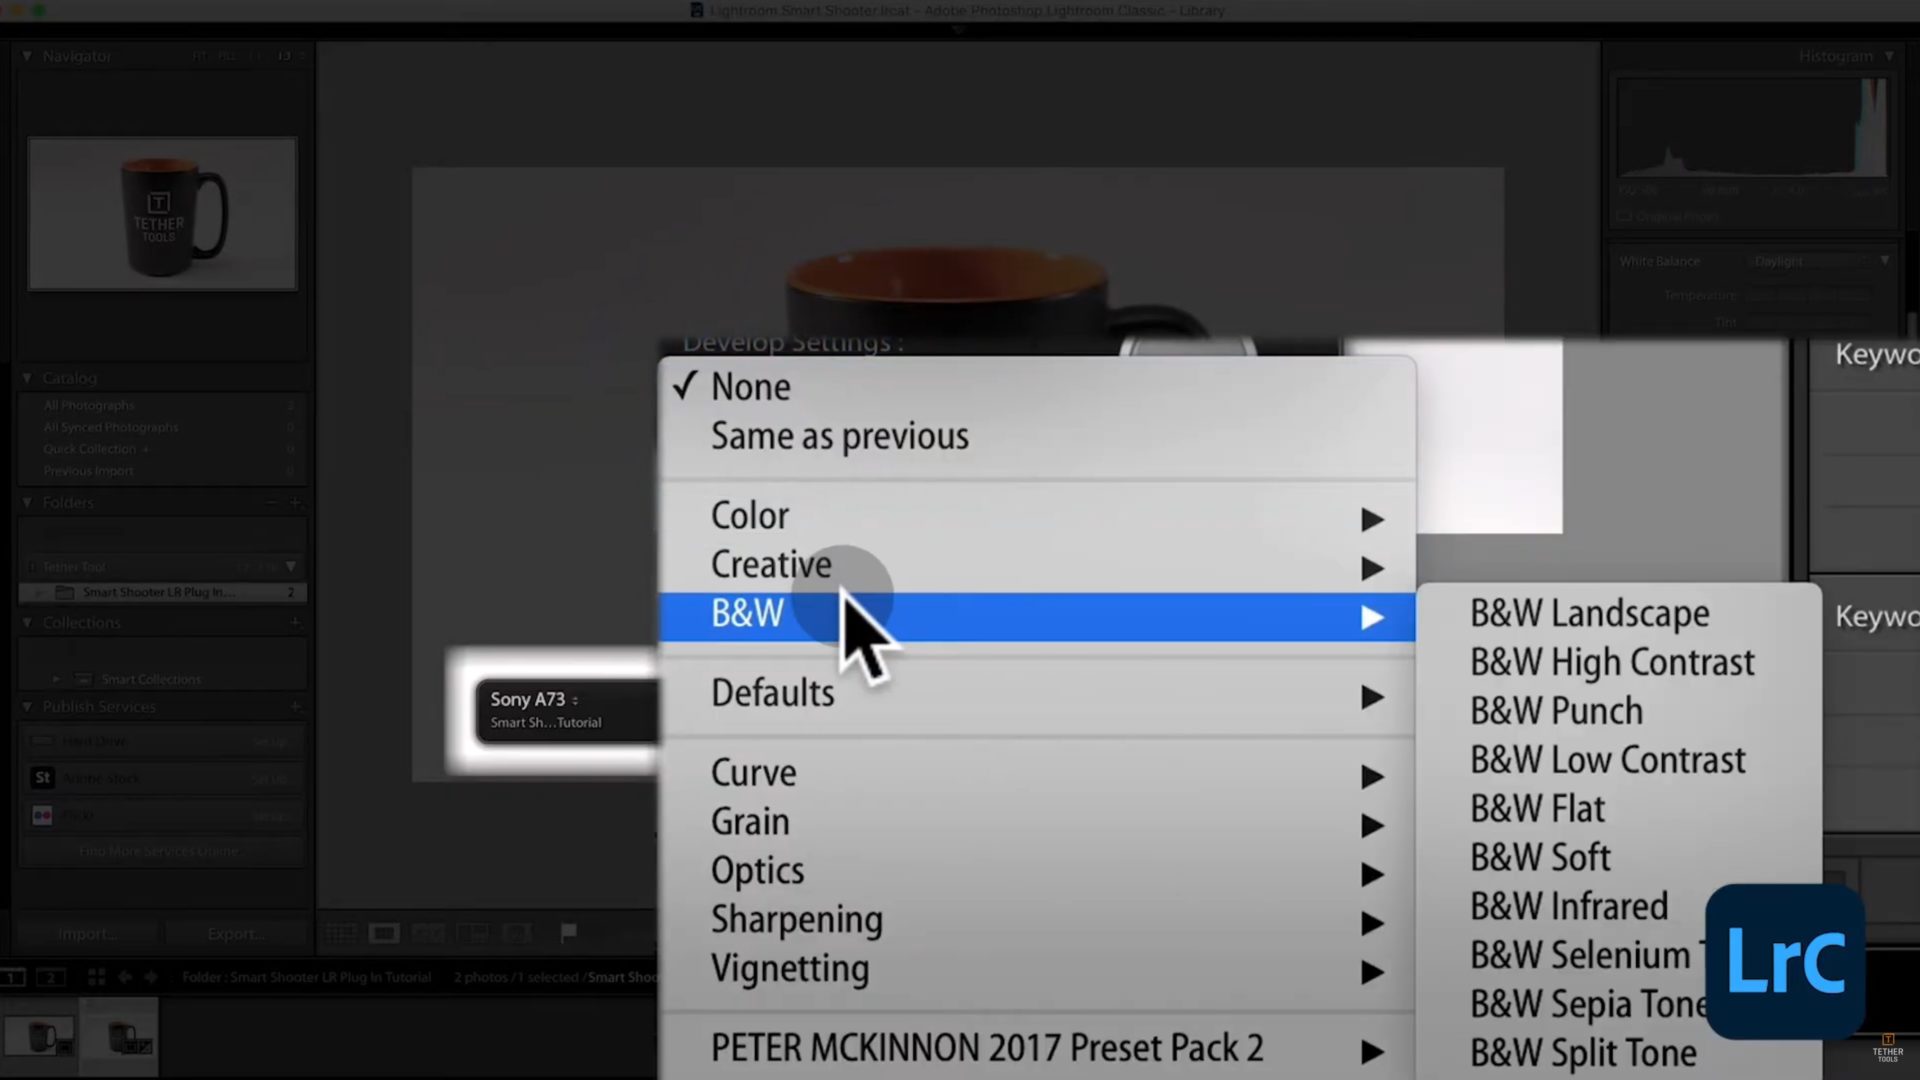This screenshot has width=1920, height=1080.
Task: Select the None develop setting
Action: [1037, 387]
